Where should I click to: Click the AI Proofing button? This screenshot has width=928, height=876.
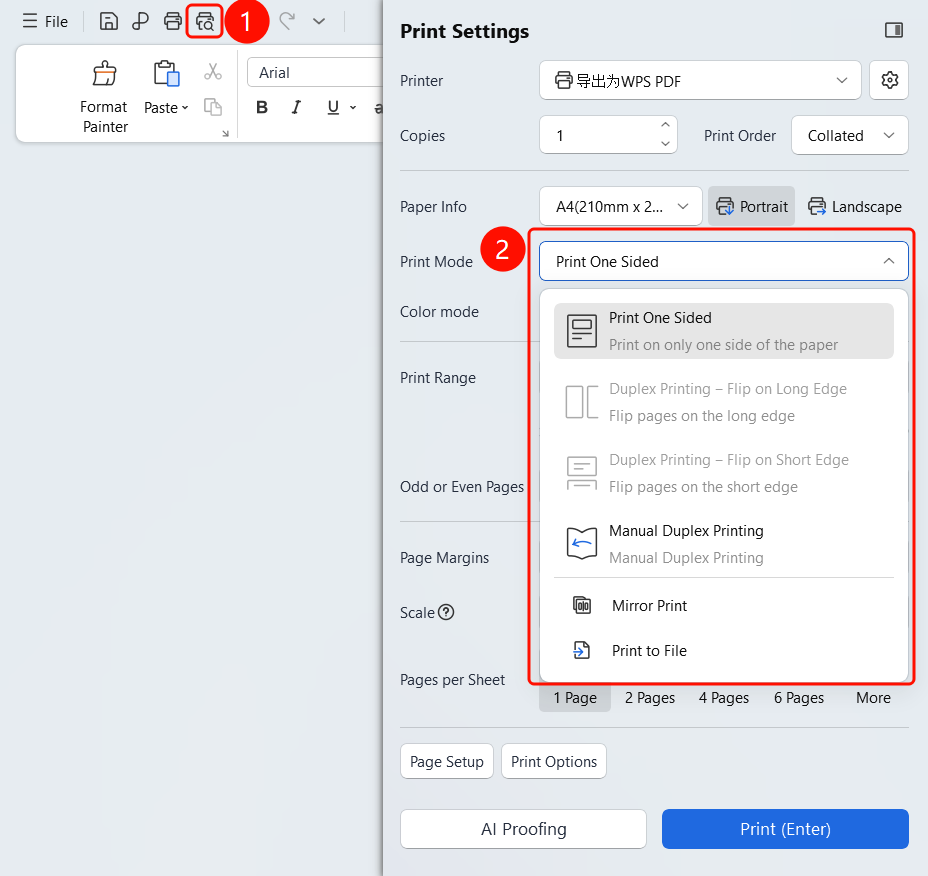click(x=523, y=829)
